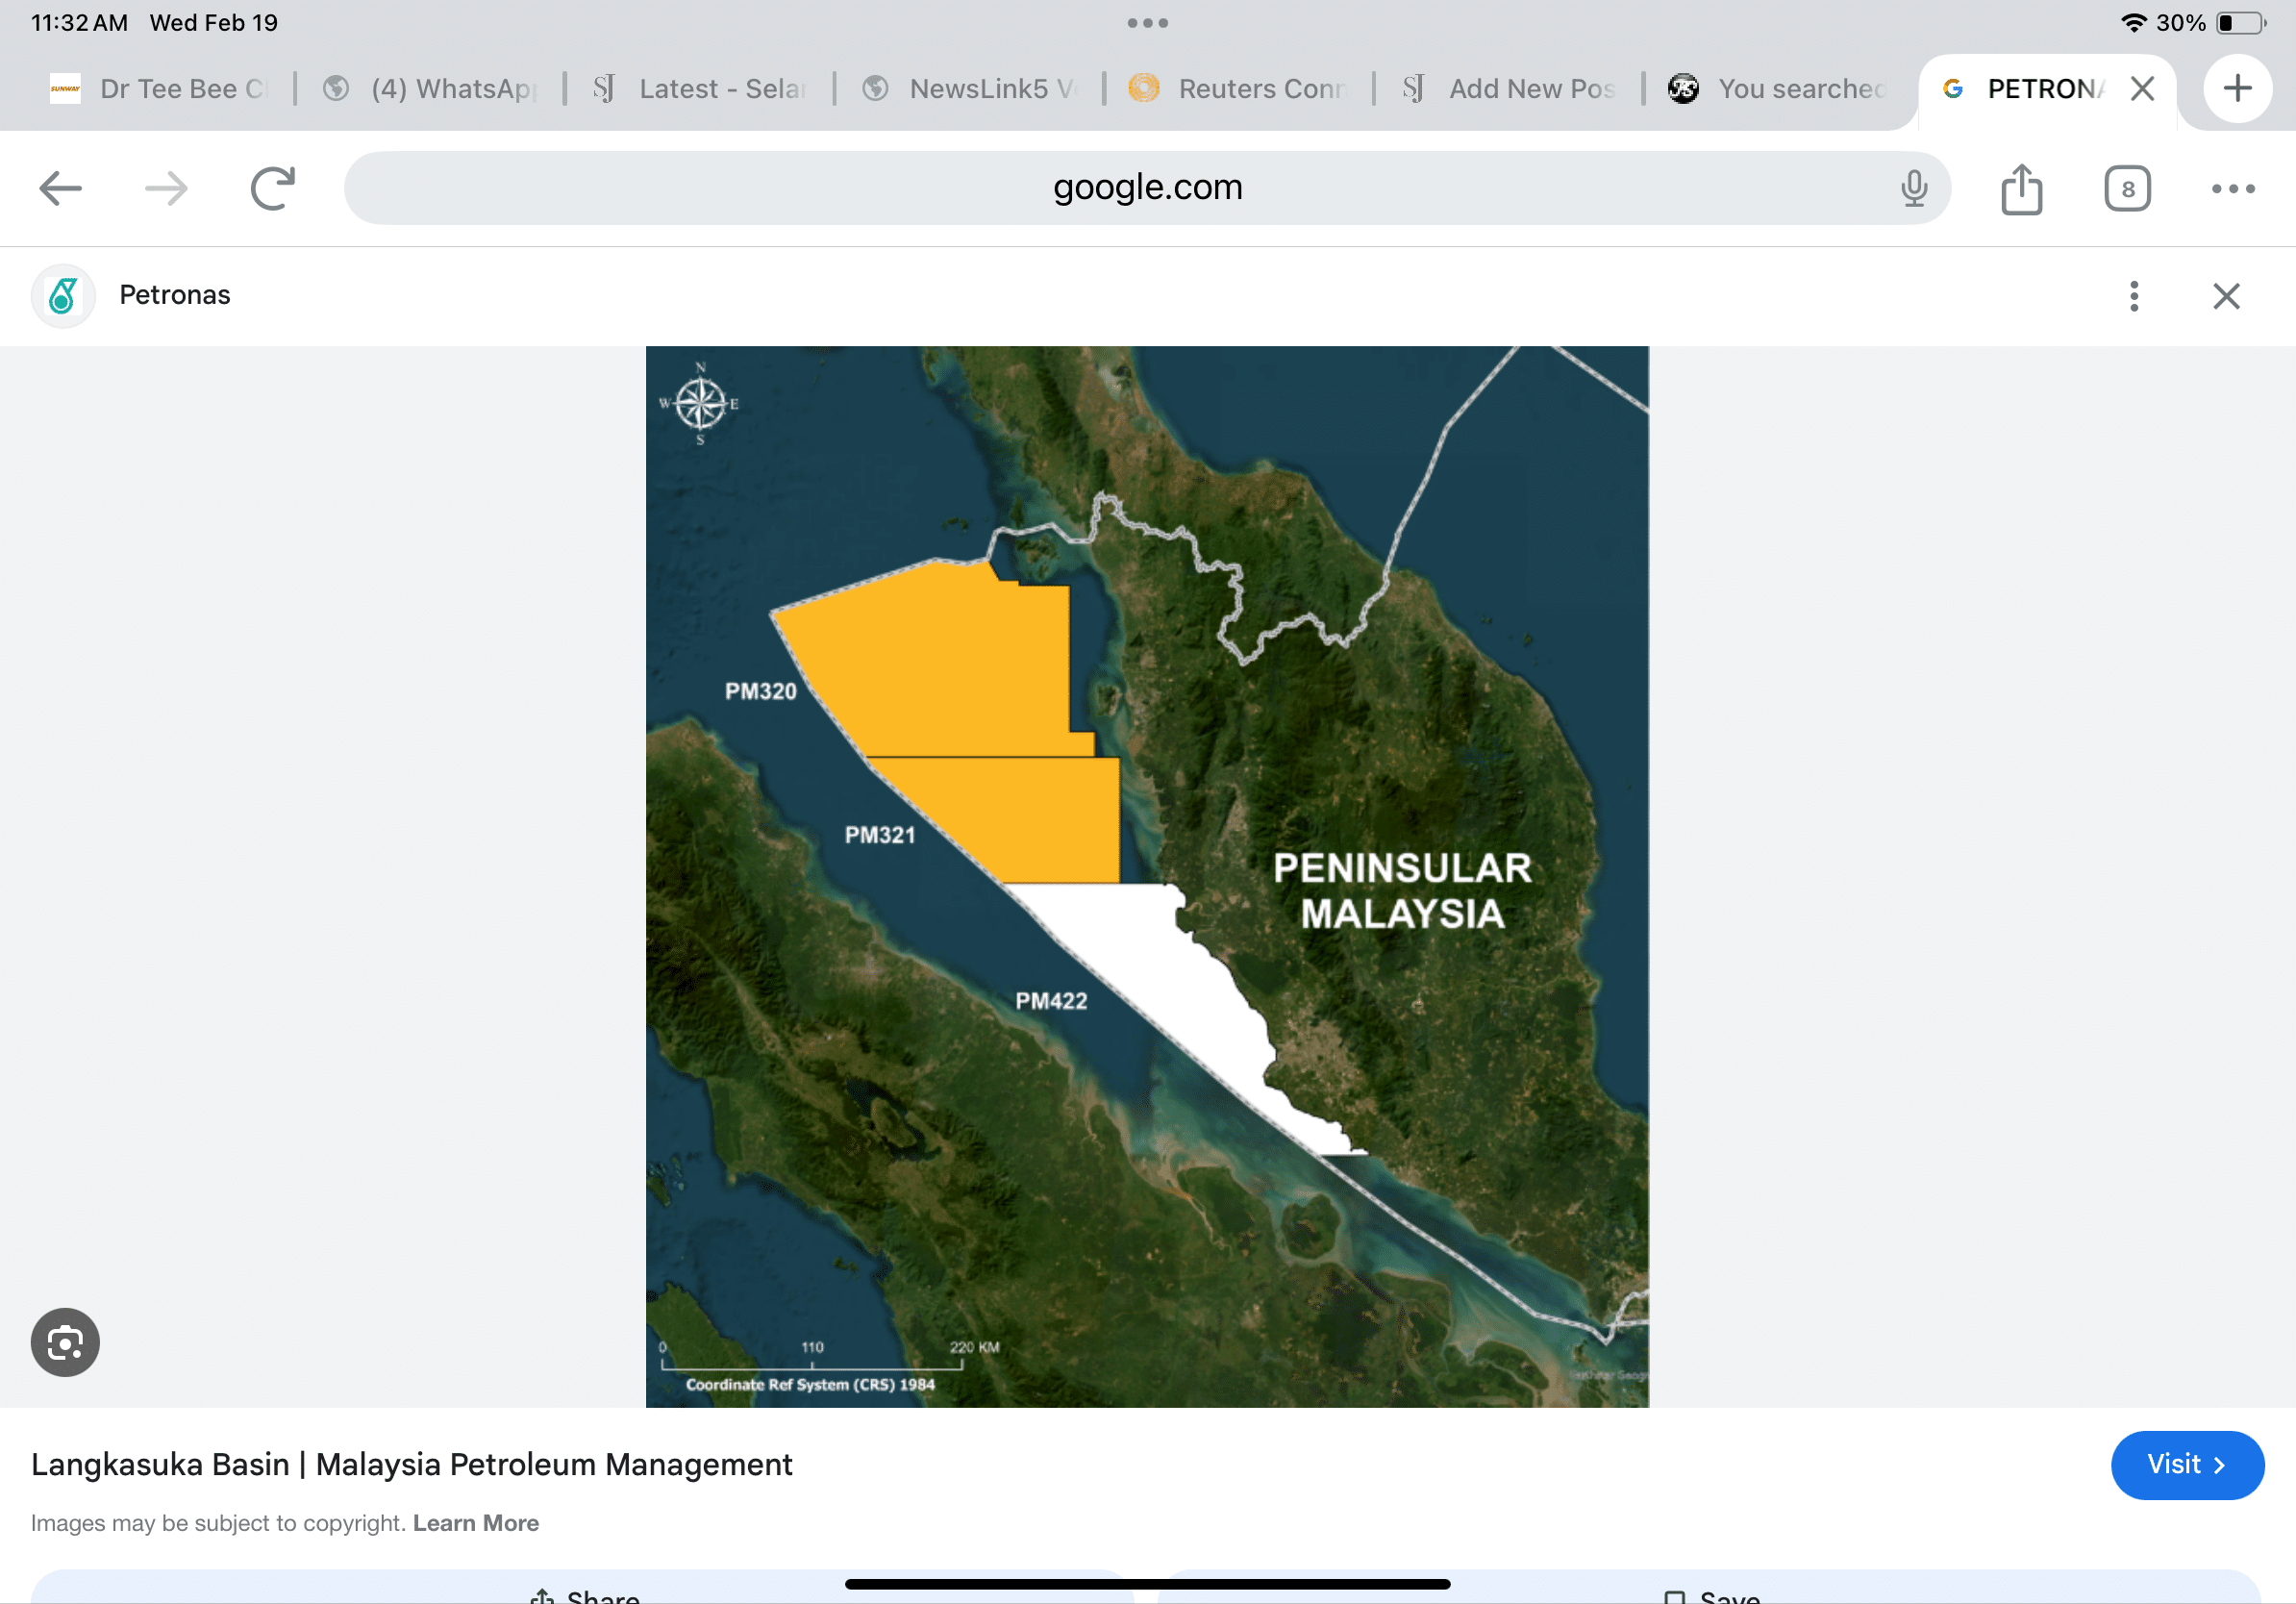Navigate back to the previous page

click(61, 188)
